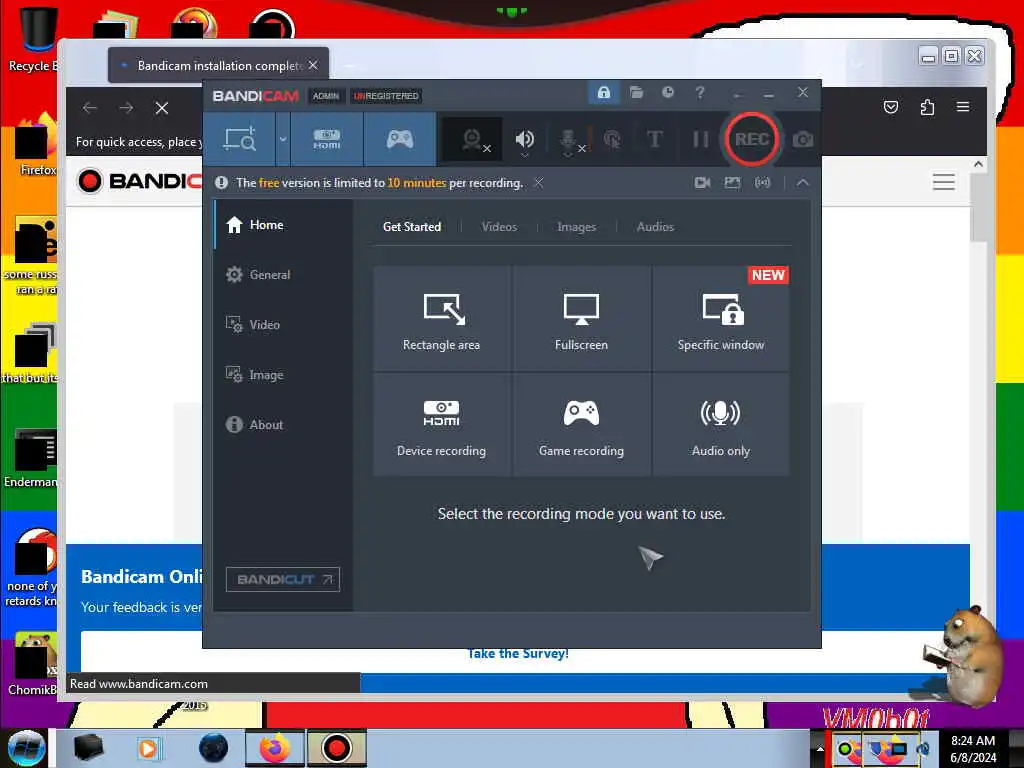
Task: Go forward in Firefox
Action: (126, 108)
